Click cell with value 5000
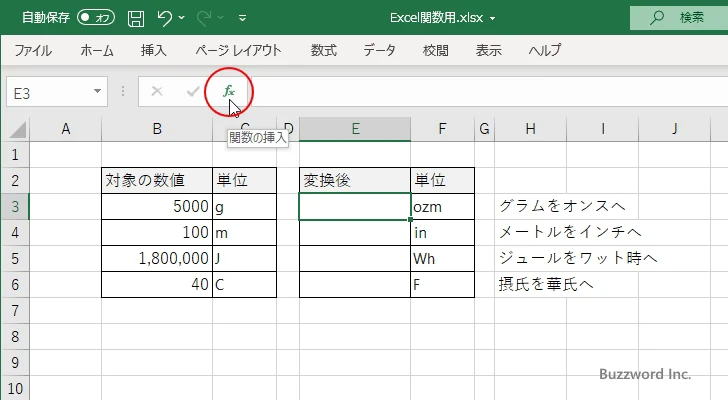The width and height of the screenshot is (728, 400). 157,206
